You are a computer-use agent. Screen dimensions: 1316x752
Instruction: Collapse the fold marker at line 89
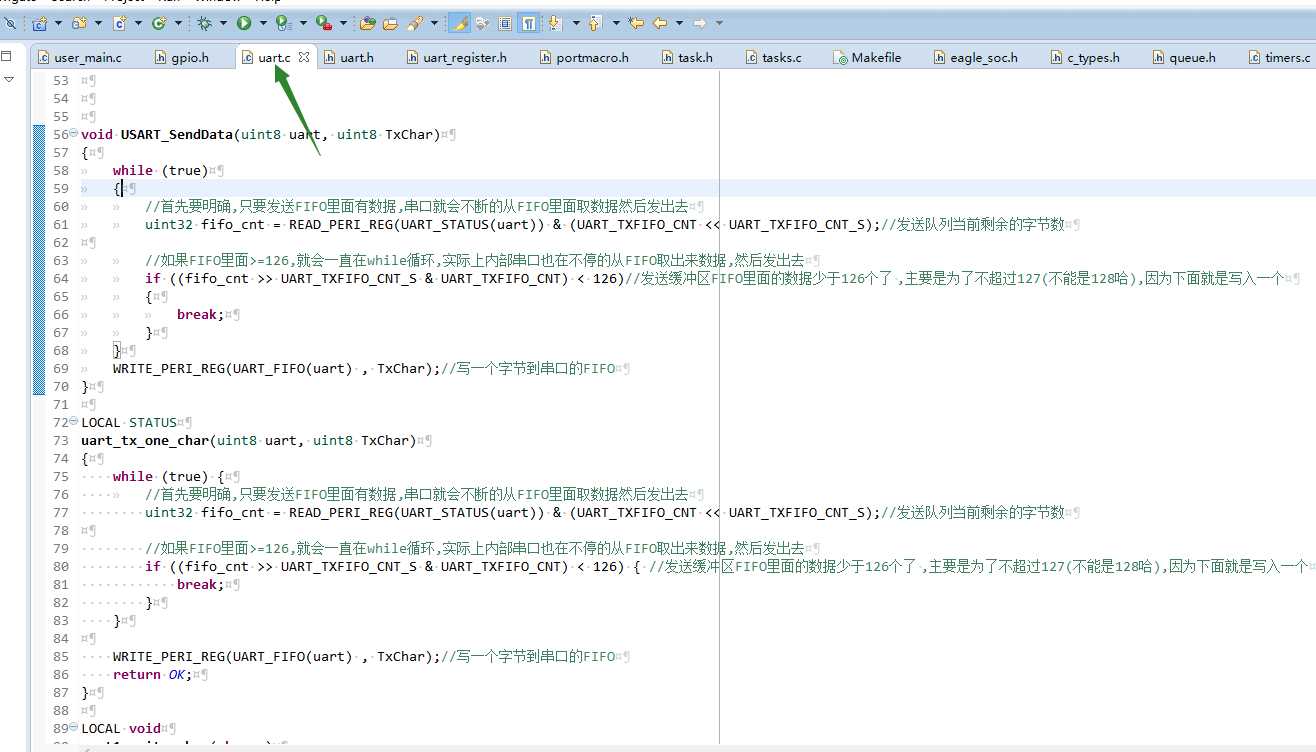pos(74,727)
